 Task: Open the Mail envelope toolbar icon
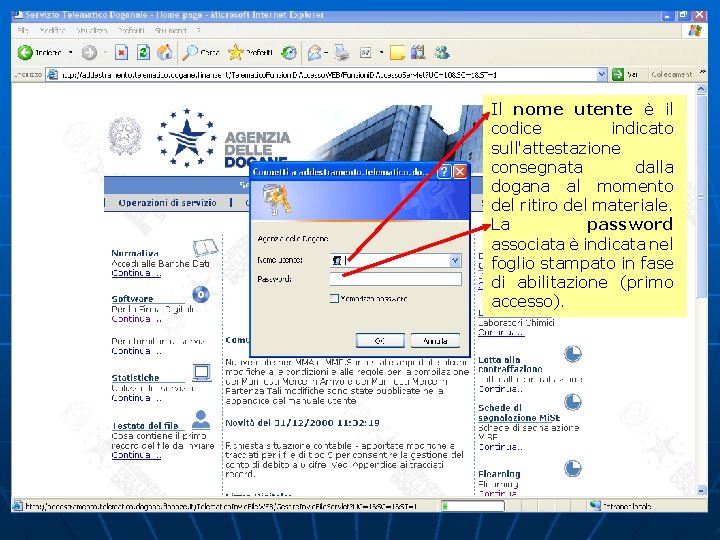315,53
